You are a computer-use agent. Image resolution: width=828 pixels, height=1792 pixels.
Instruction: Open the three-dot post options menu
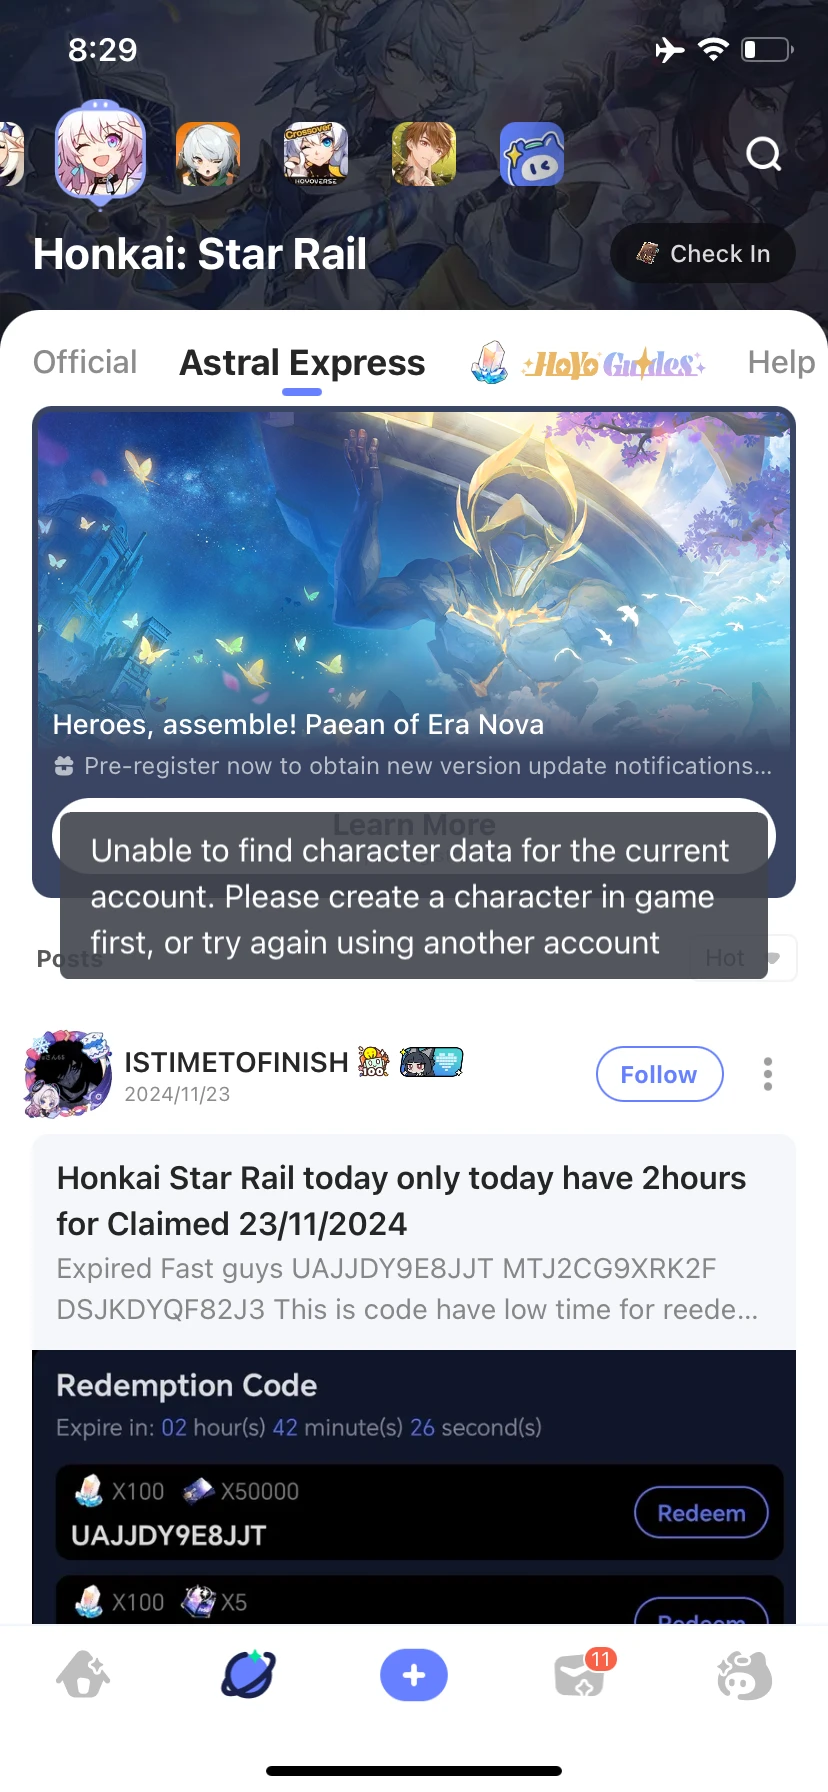click(768, 1074)
